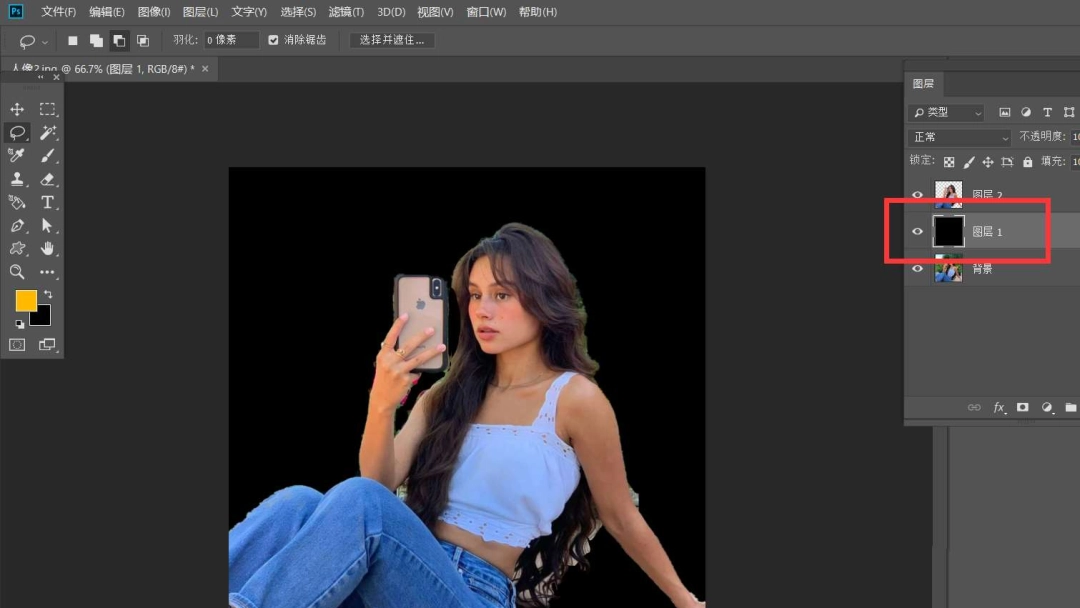This screenshot has width=1080, height=608.
Task: Toggle Quick Mask mode
Action: 17,344
